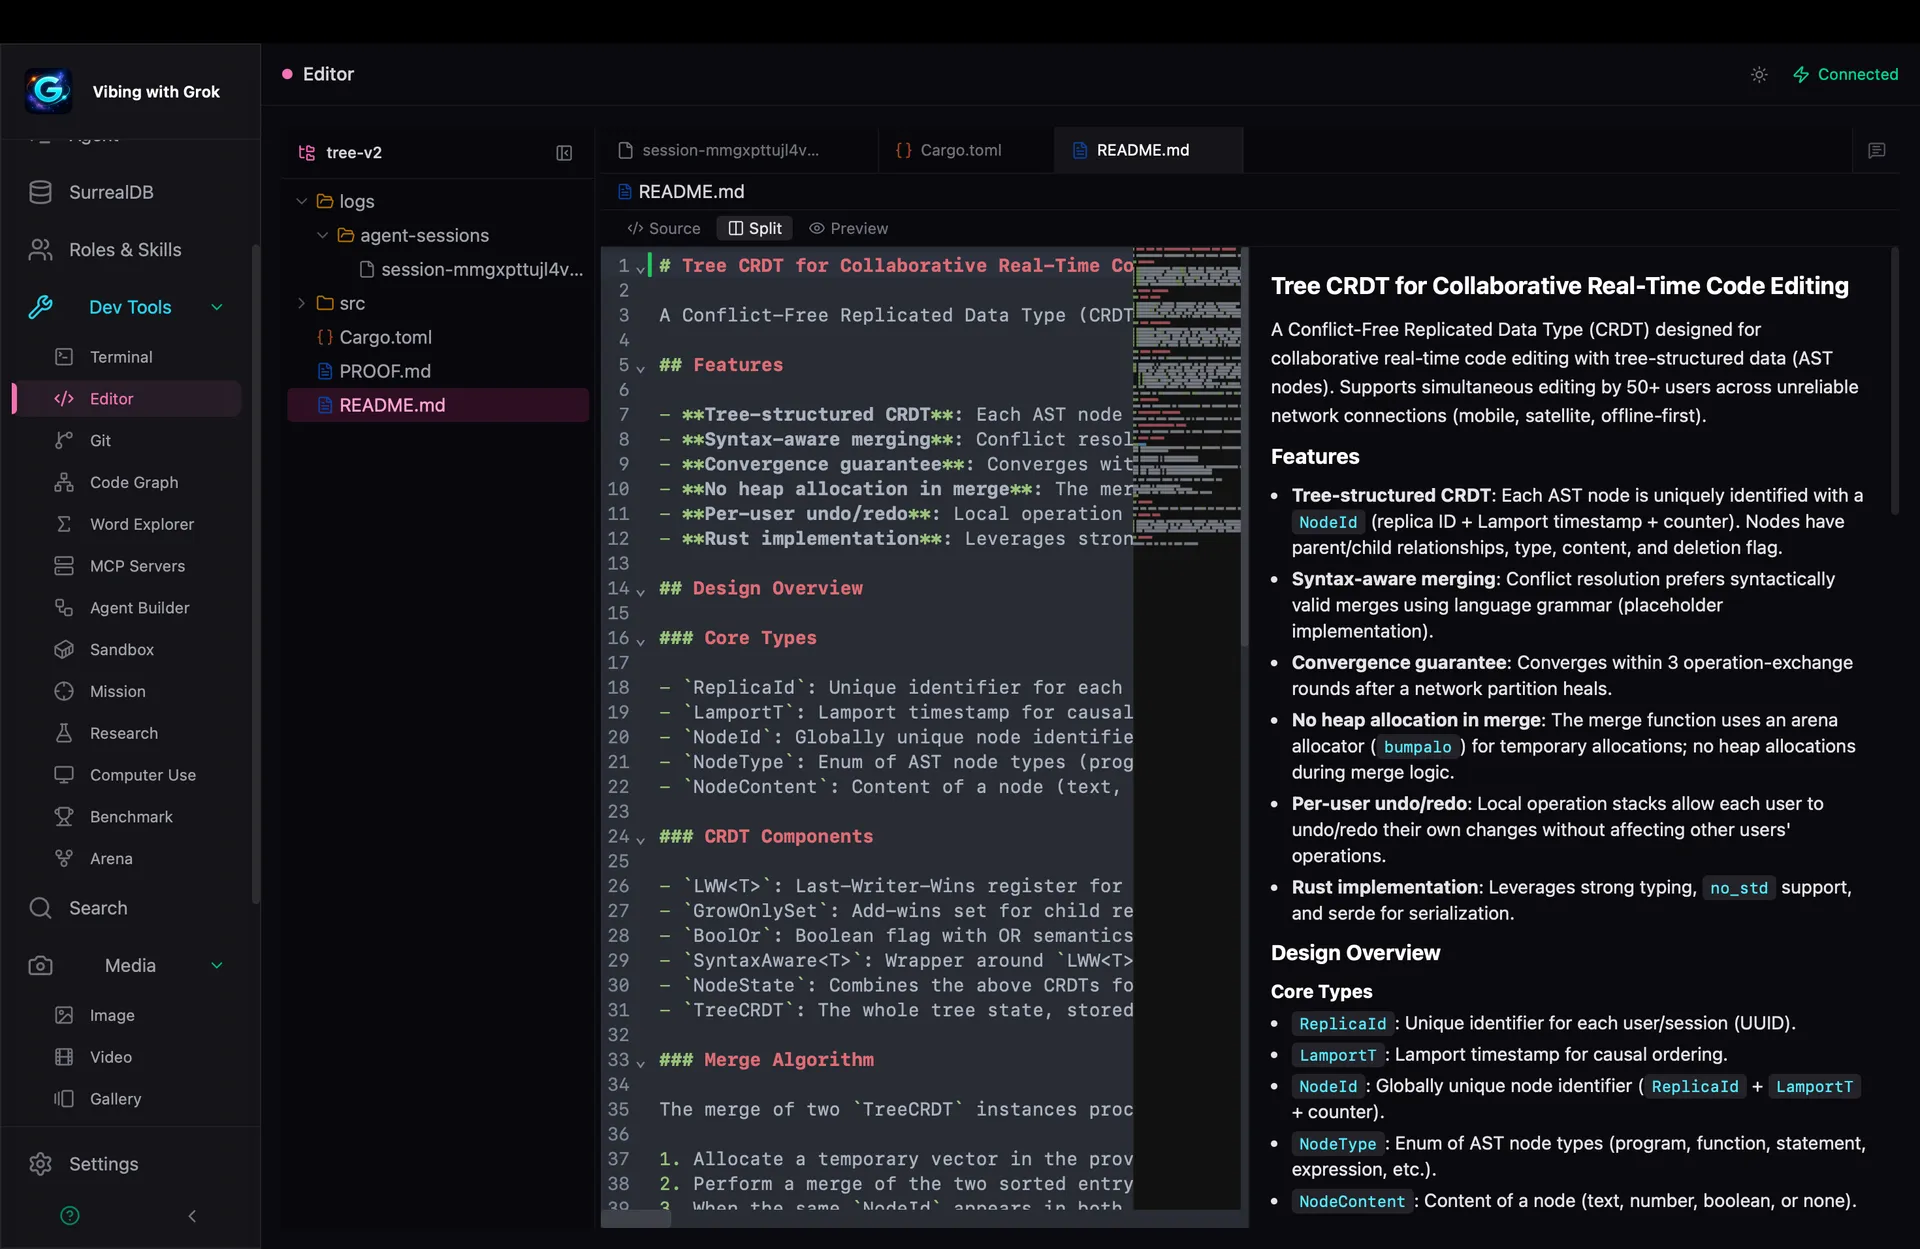
Task: Switch README view to Source mode
Action: tap(663, 228)
